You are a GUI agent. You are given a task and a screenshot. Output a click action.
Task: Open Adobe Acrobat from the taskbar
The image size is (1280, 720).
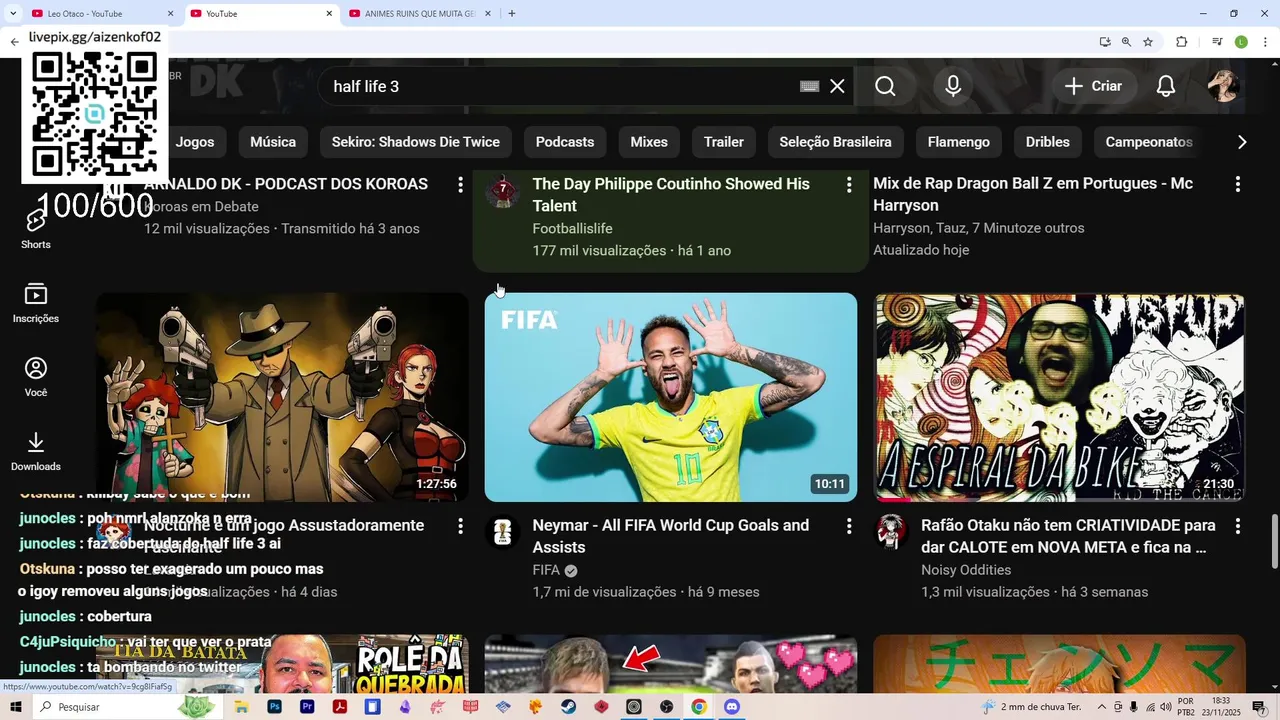pos(340,707)
